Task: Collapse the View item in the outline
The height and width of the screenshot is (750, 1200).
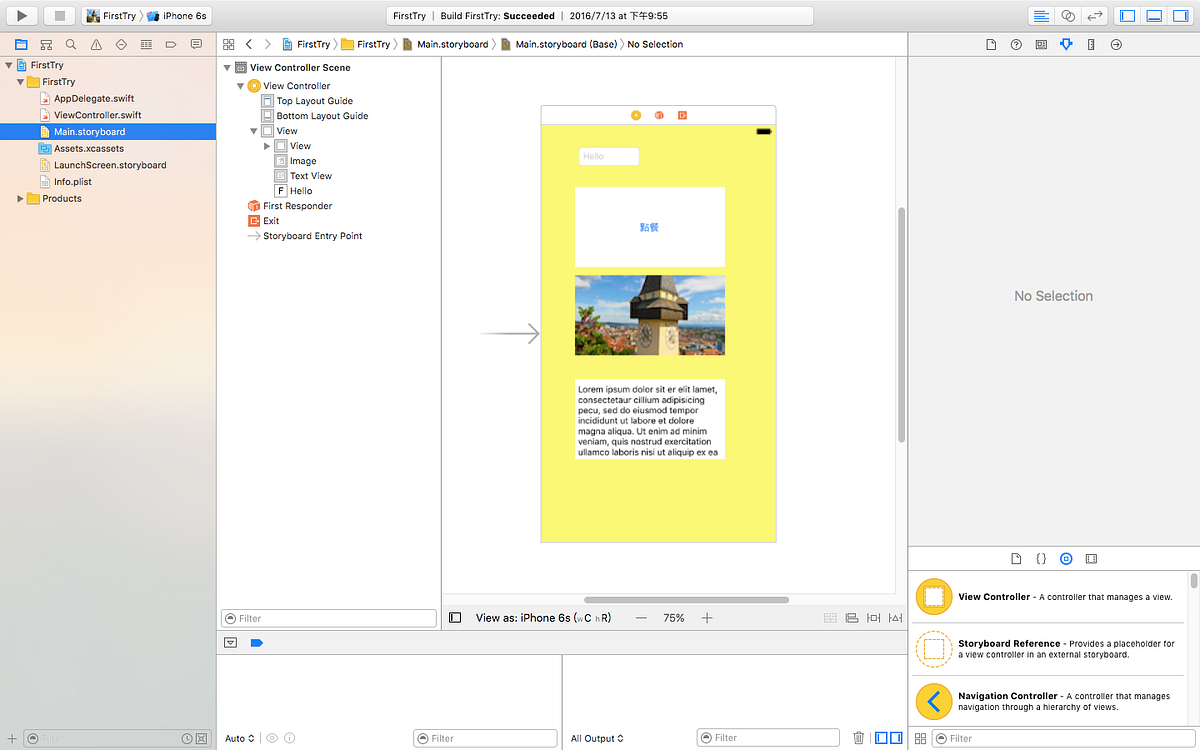Action: click(x=253, y=130)
